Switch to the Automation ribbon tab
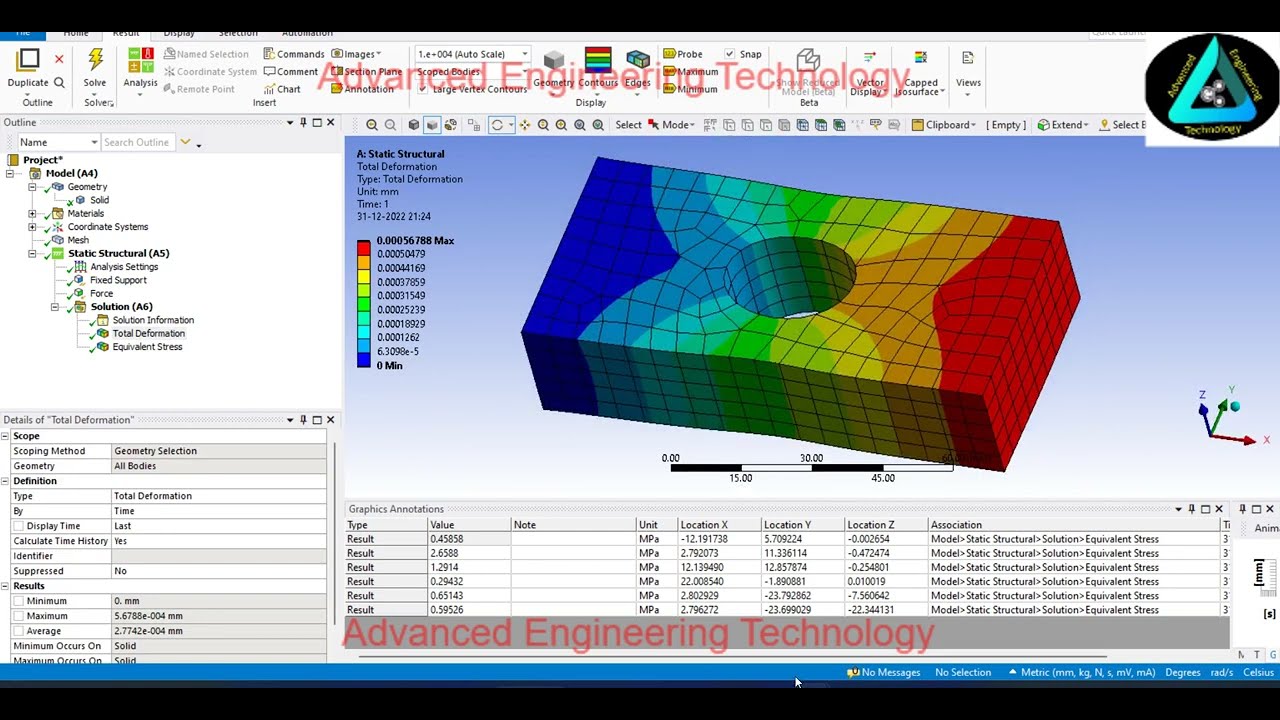This screenshot has width=1280, height=720. (x=307, y=33)
